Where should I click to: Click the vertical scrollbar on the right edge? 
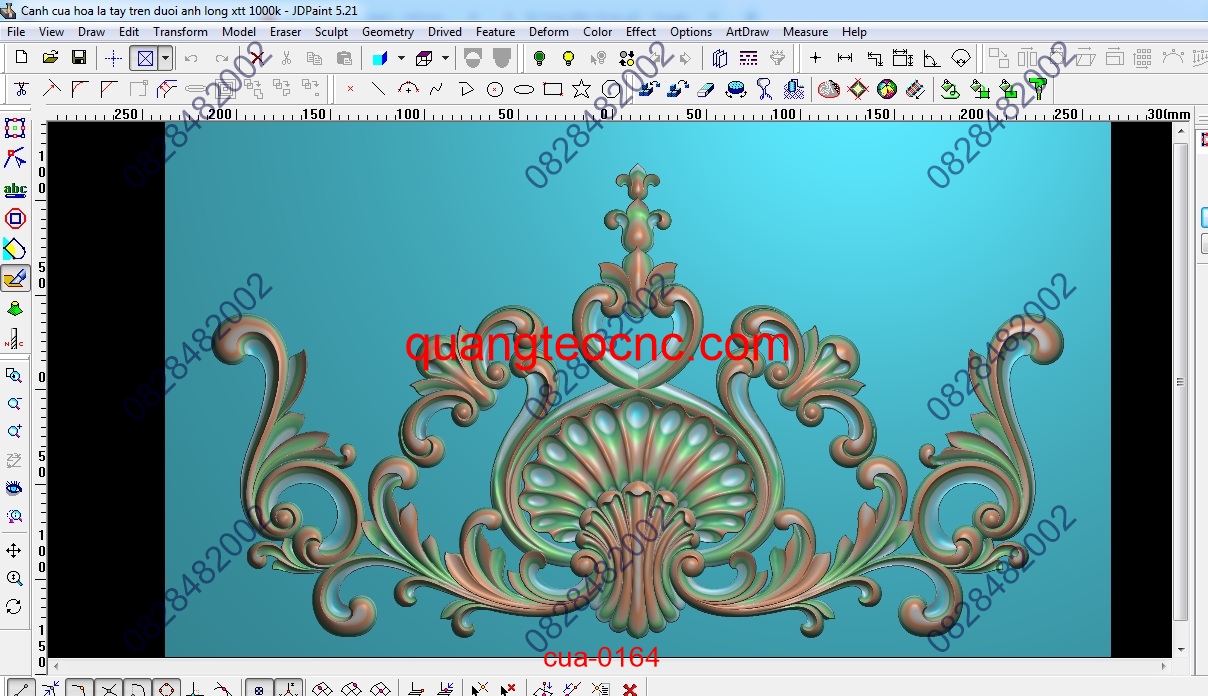1180,382
